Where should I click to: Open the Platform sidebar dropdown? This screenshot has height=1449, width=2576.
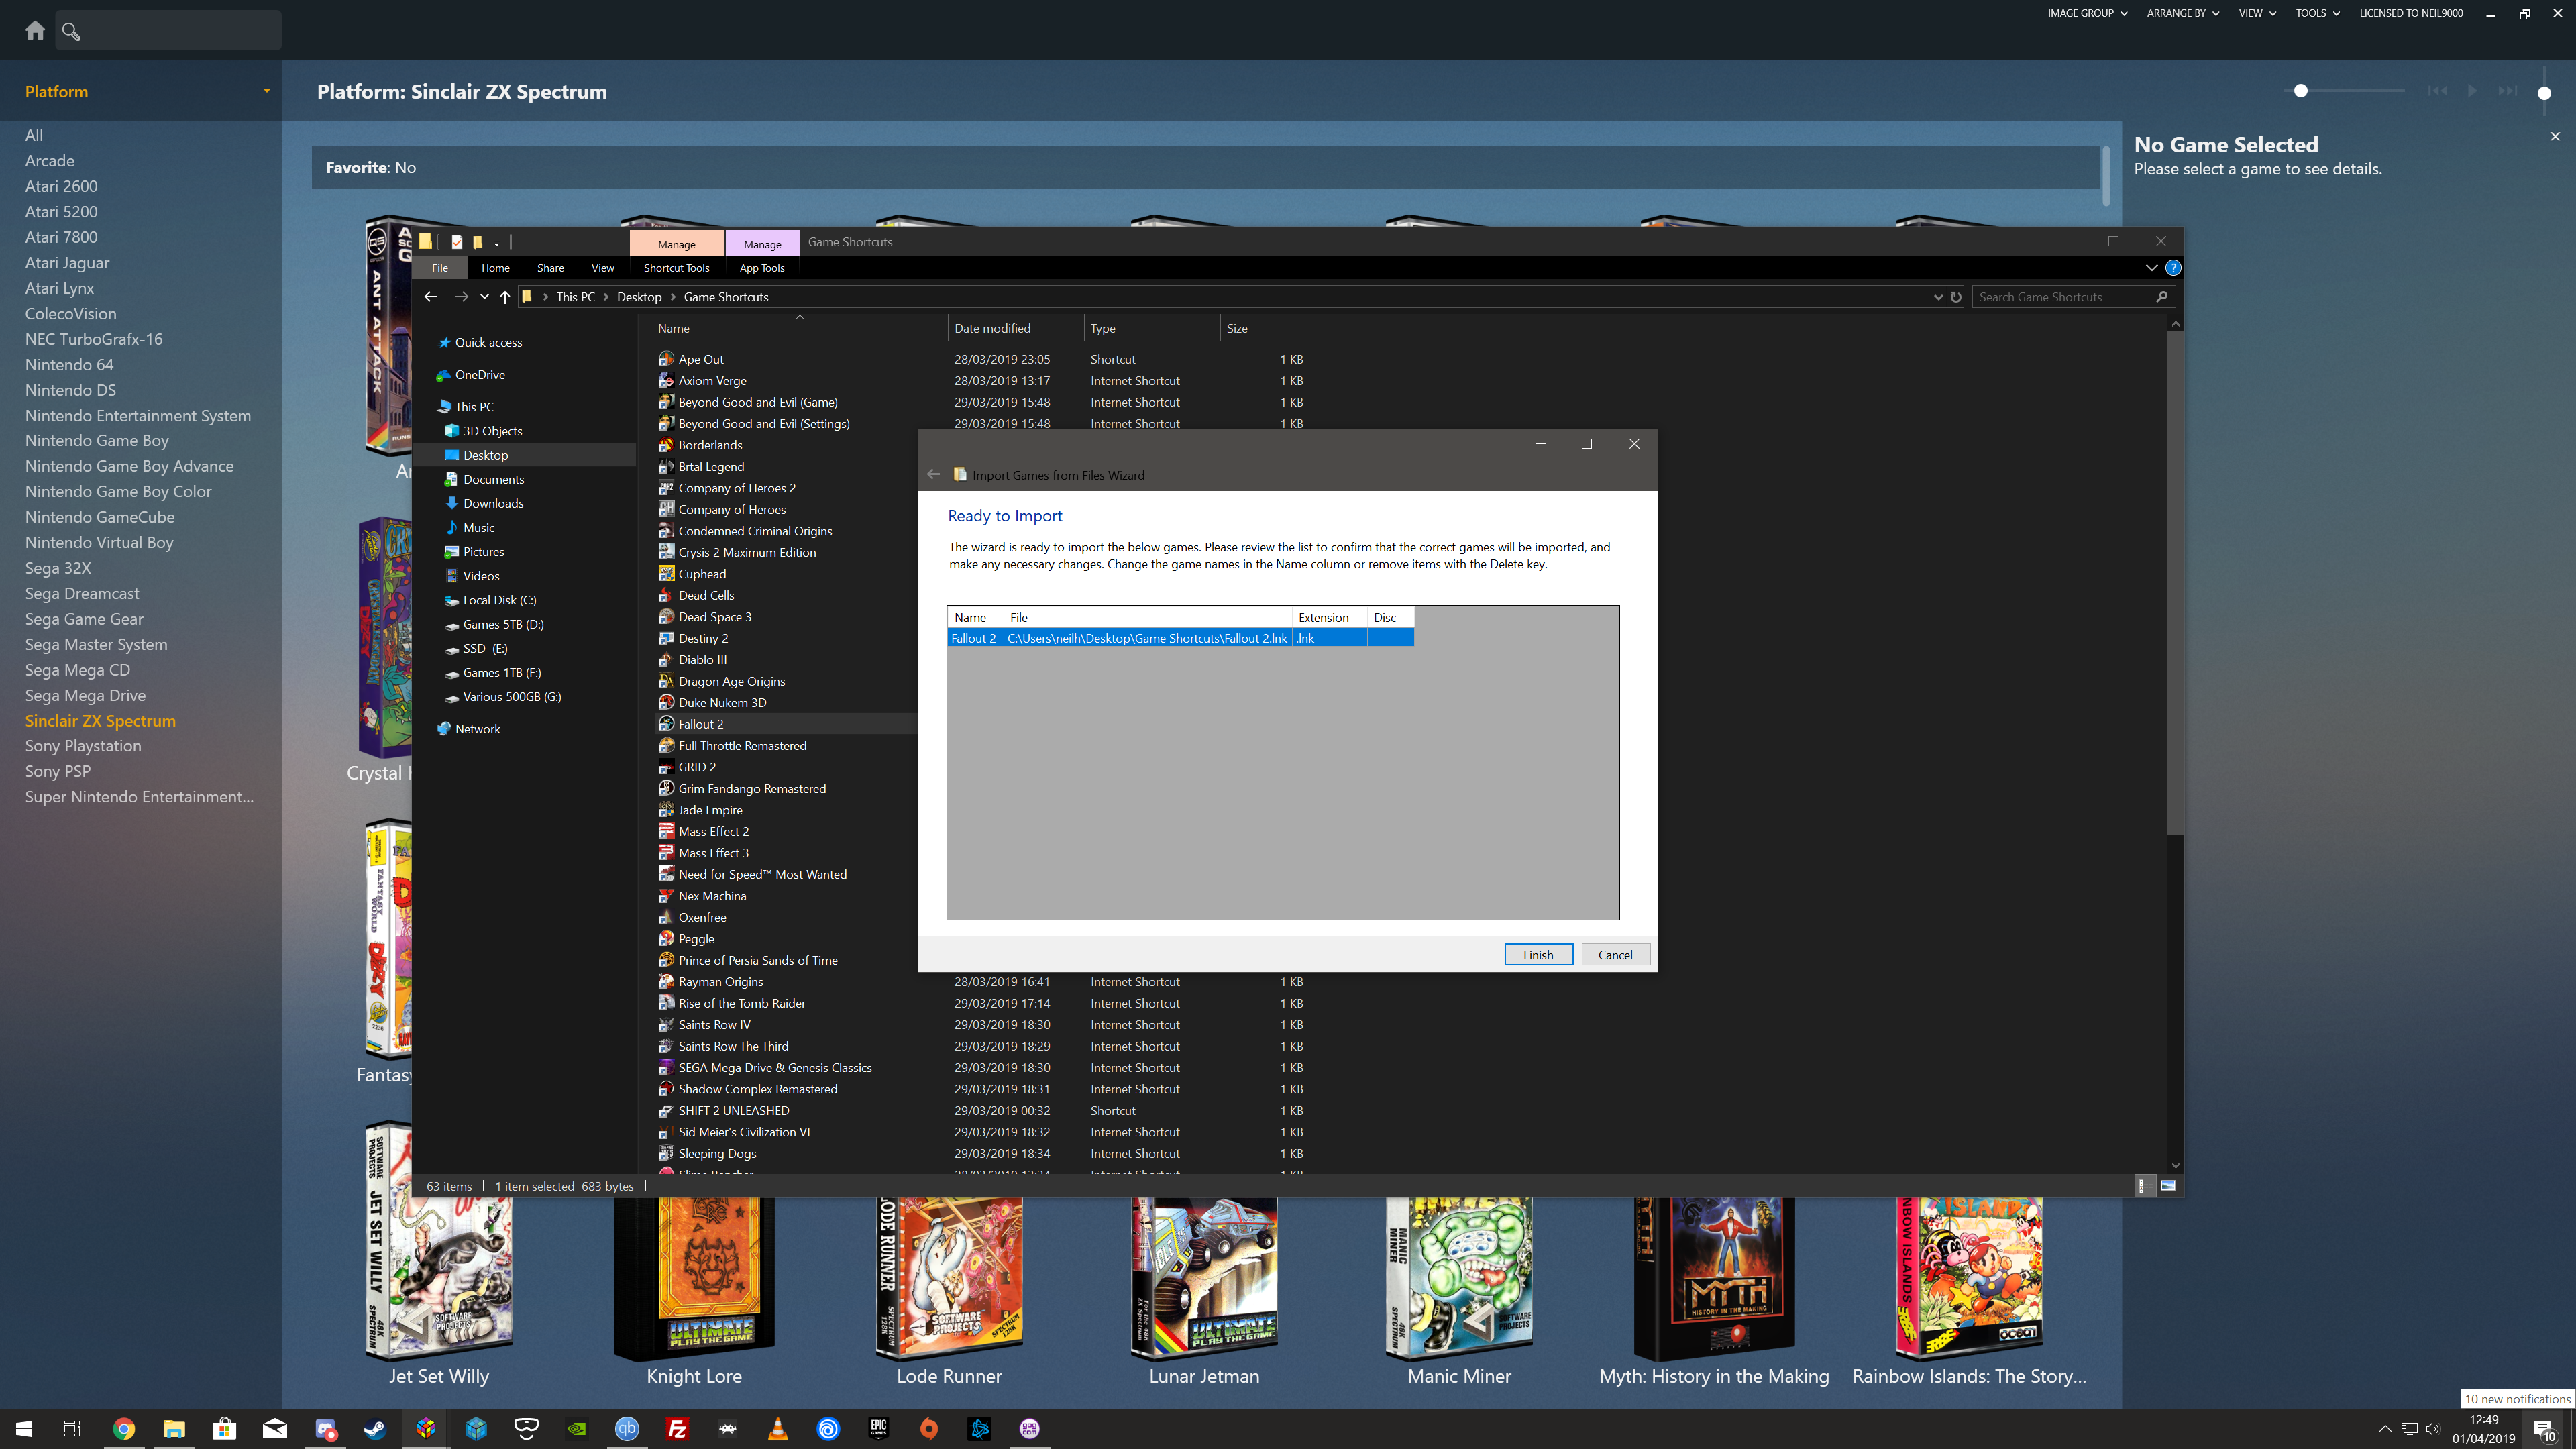266,91
